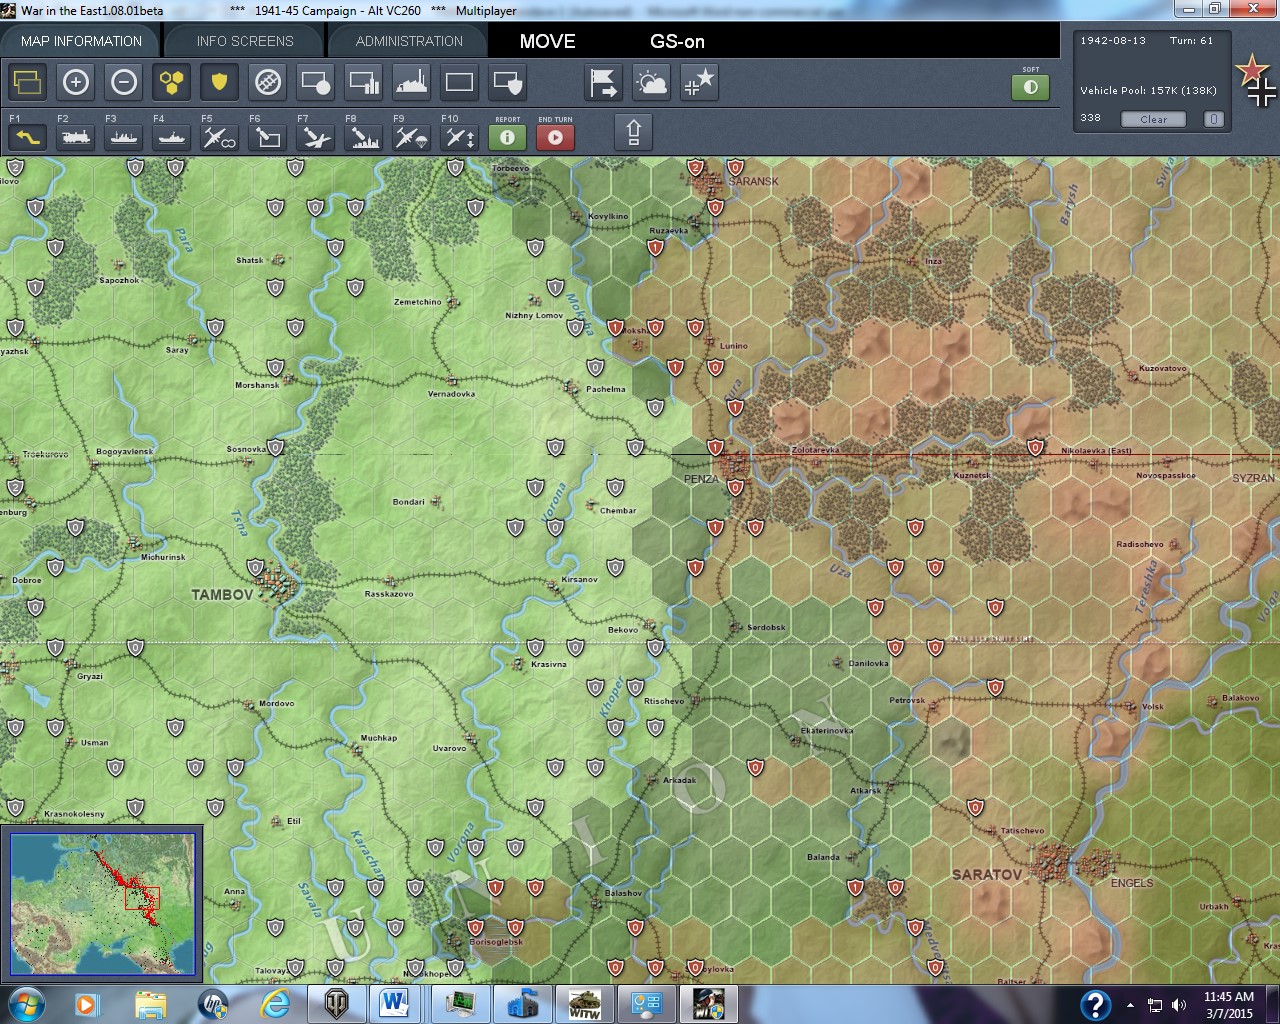Select F8 bomb city mode
The height and width of the screenshot is (1024, 1280).
tap(364, 137)
